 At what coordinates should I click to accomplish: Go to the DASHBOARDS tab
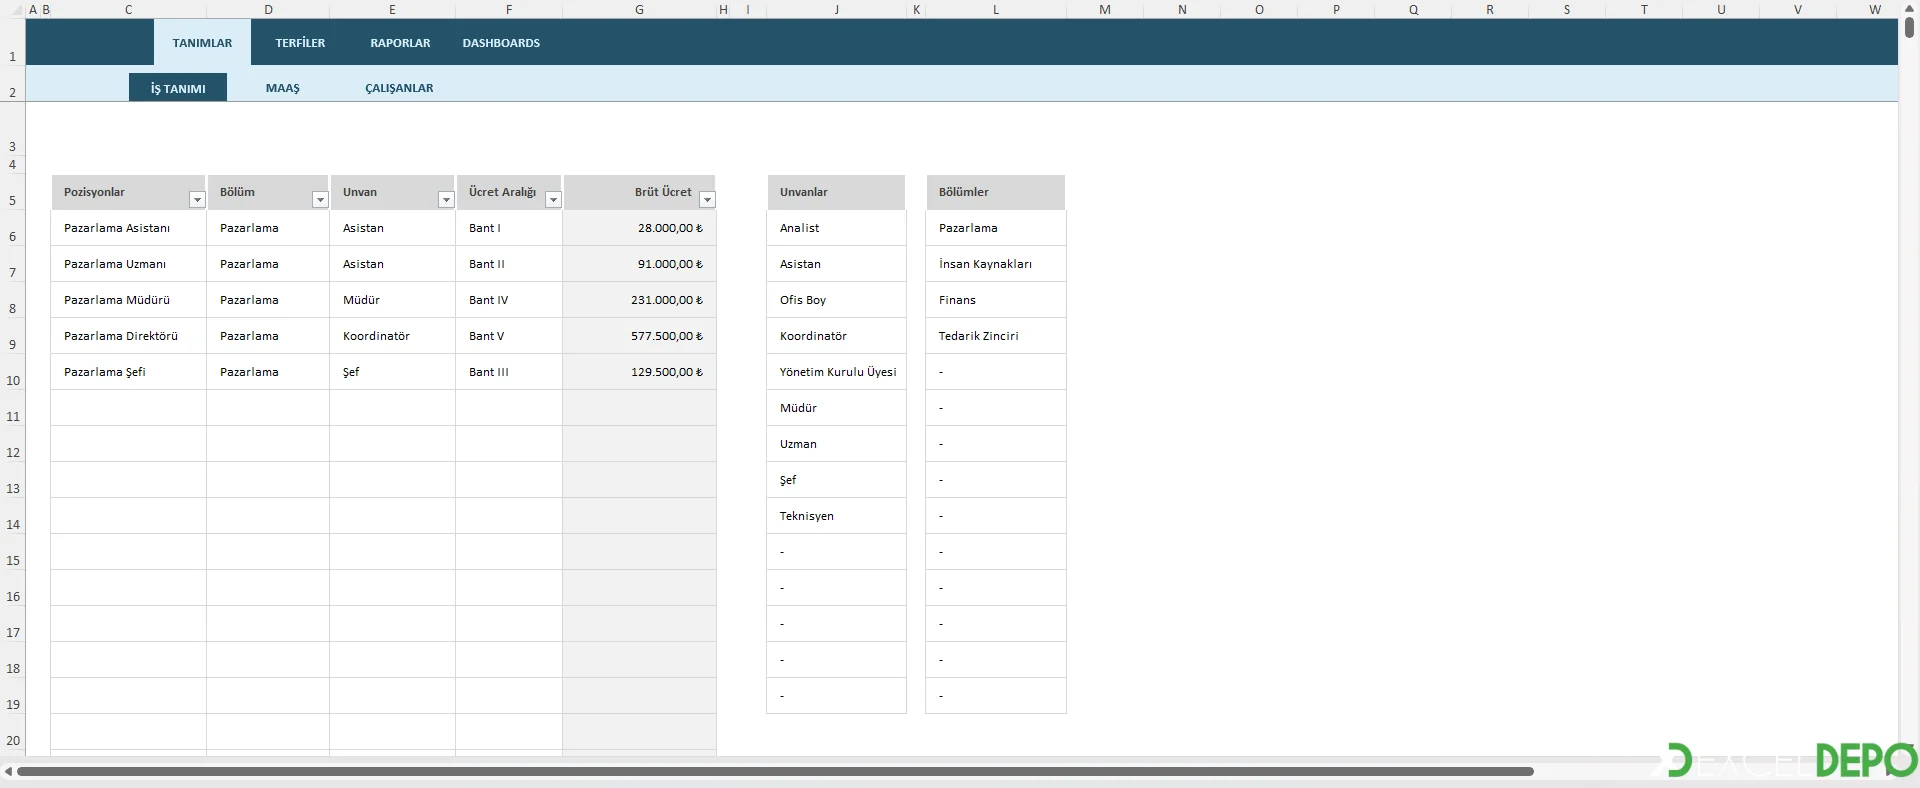[x=501, y=43]
